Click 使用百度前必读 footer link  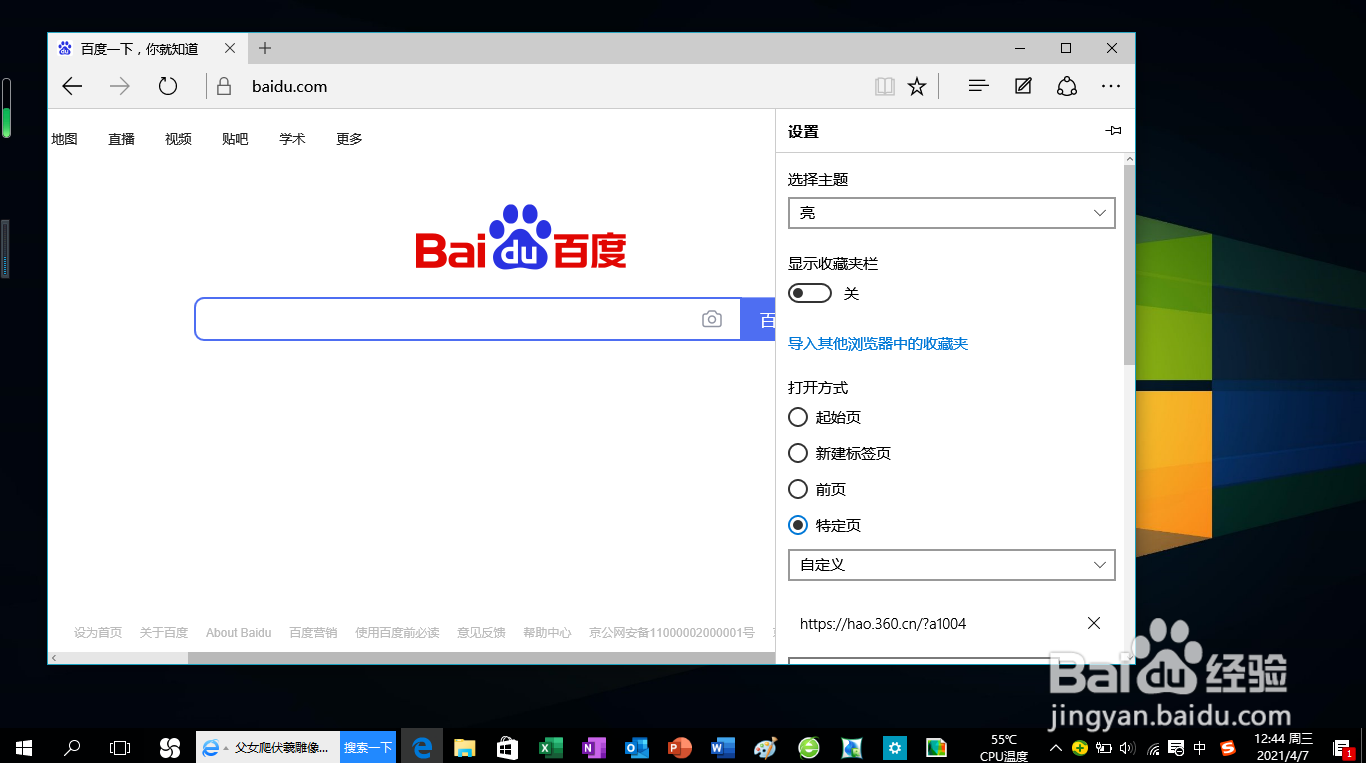(397, 632)
